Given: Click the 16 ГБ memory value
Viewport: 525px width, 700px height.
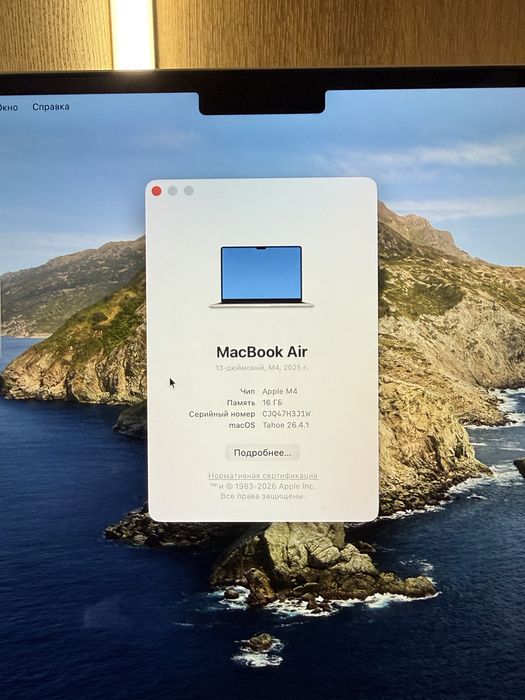Looking at the screenshot, I should 272,403.
